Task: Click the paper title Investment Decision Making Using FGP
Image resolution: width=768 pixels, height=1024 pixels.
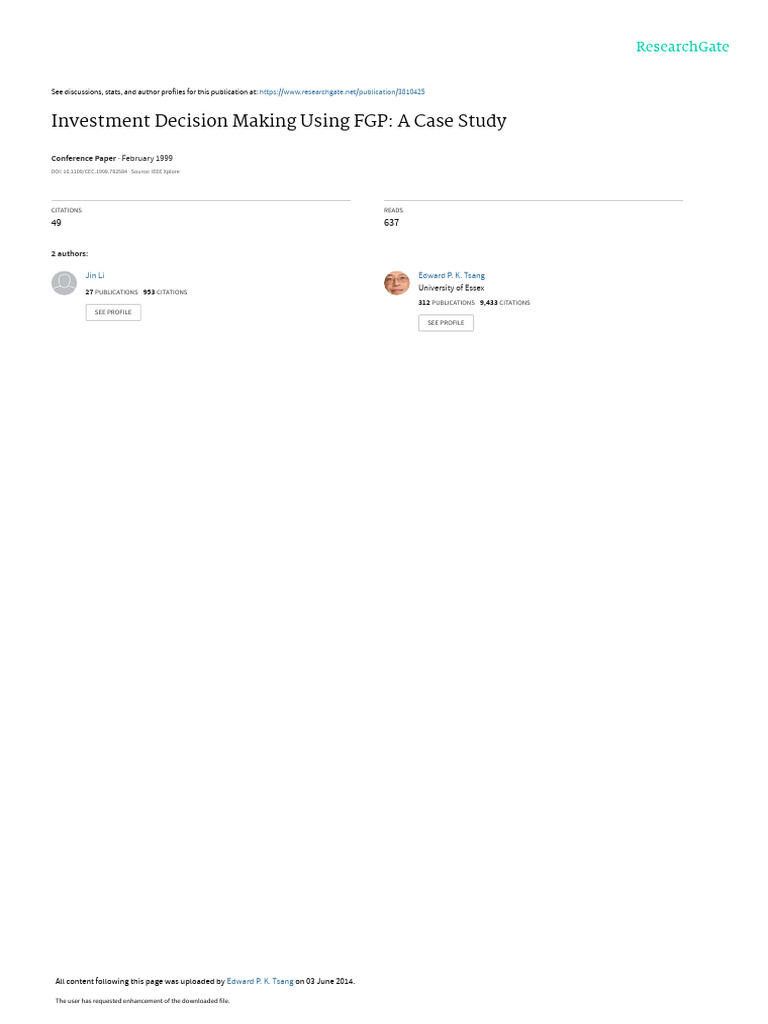Action: [279, 121]
